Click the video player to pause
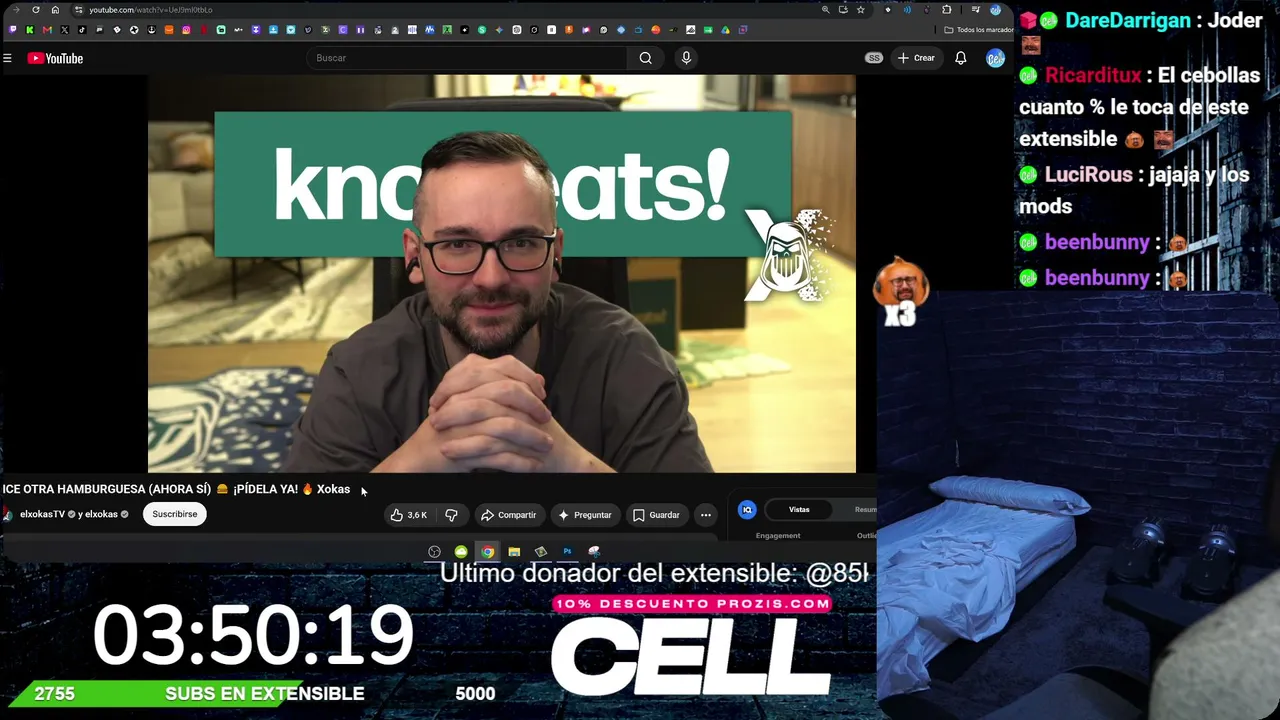The width and height of the screenshot is (1280, 720). [502, 273]
